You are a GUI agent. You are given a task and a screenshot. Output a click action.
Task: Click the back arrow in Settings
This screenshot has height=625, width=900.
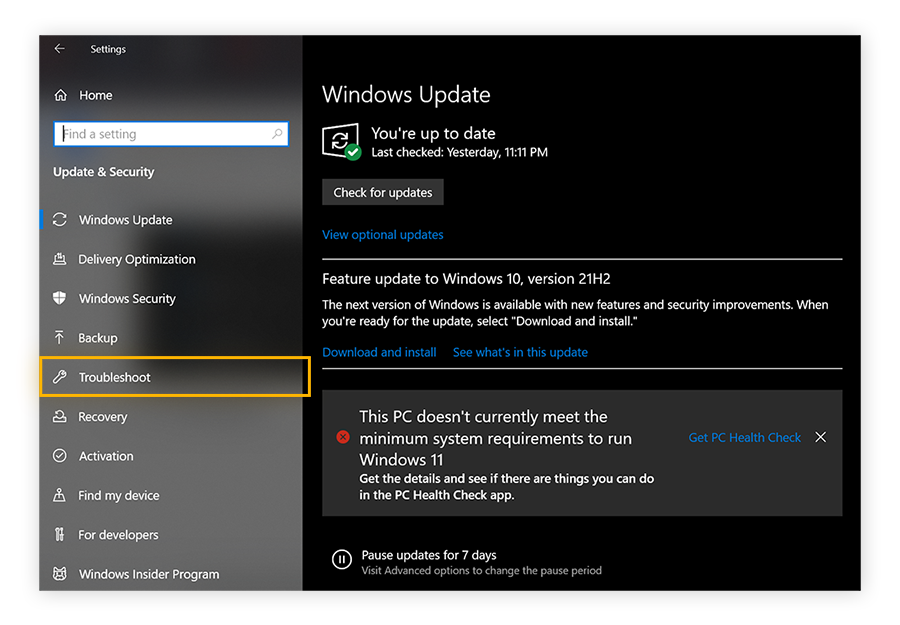pos(59,48)
